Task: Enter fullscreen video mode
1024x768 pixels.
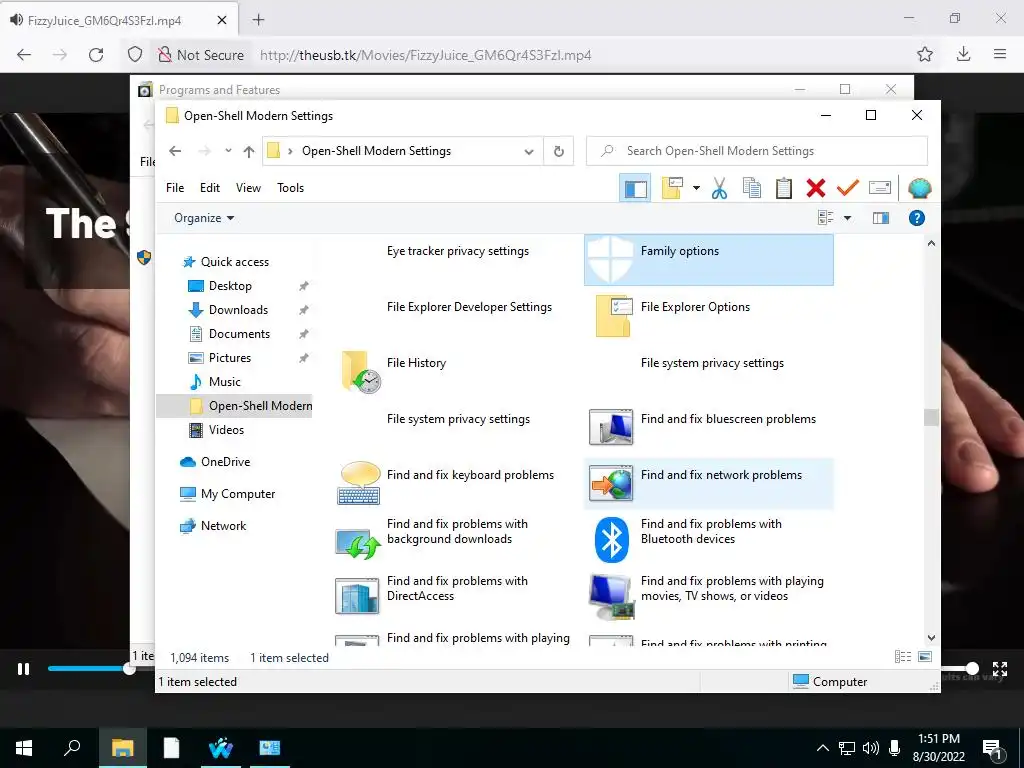Action: [1000, 669]
